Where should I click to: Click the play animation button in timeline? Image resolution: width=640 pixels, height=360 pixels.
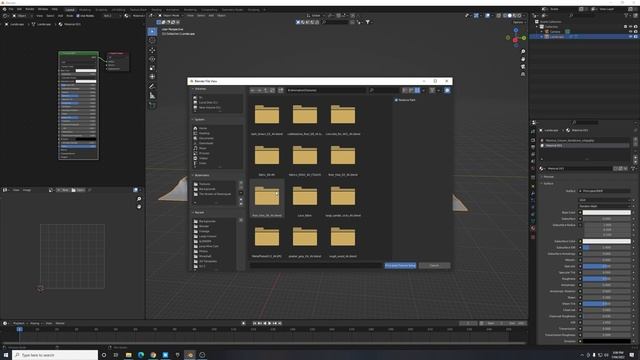269,323
